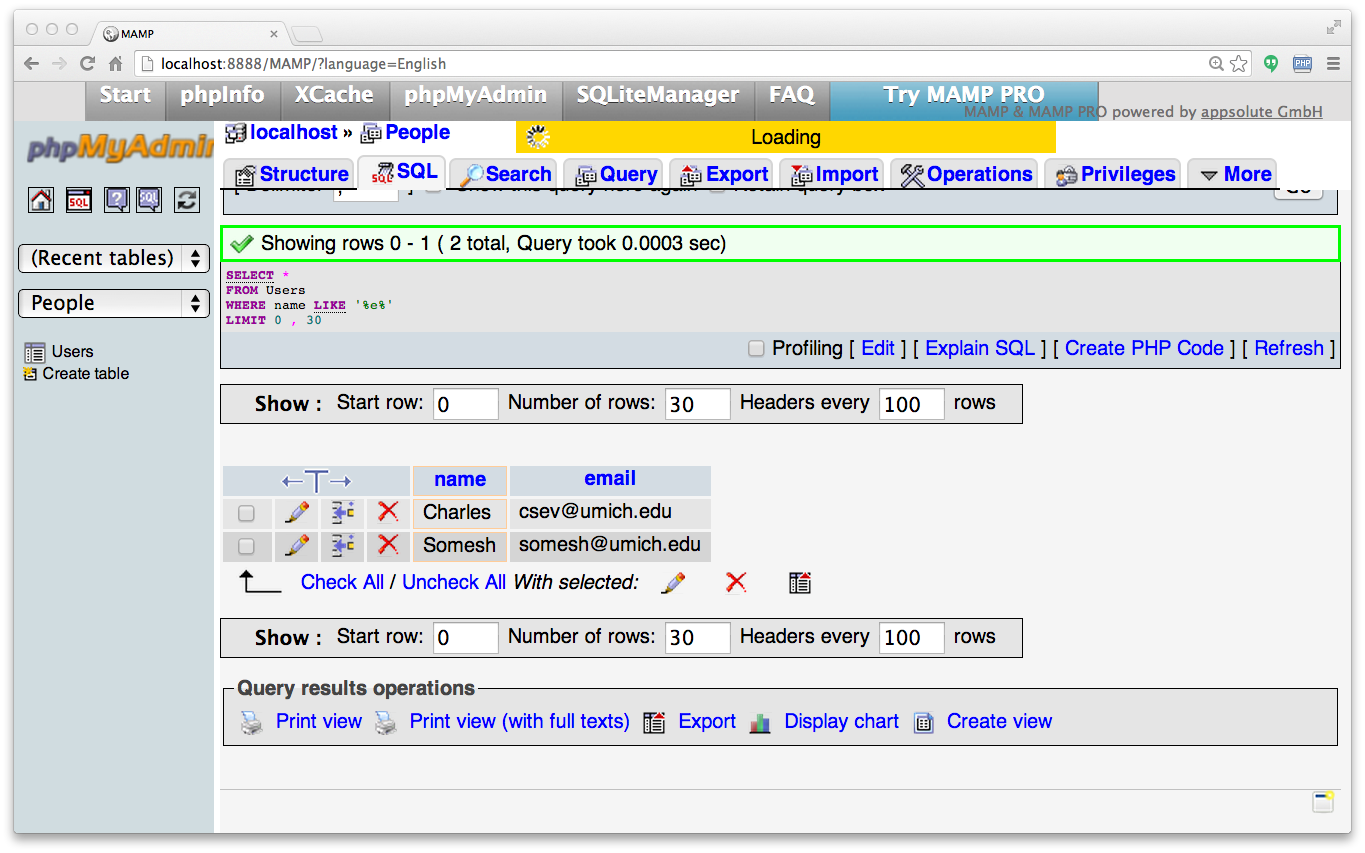1365x853 pixels.
Task: Click the Display chart link
Action: (841, 722)
